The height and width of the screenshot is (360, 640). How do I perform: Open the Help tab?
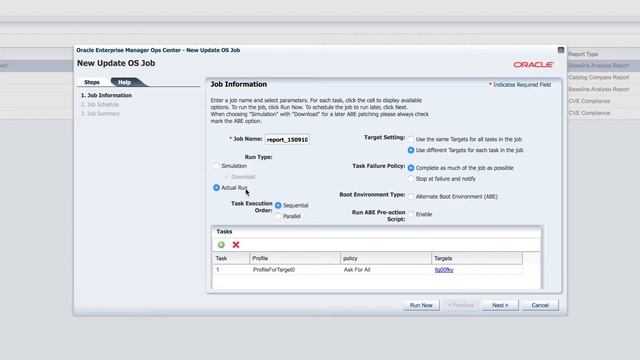pos(124,82)
